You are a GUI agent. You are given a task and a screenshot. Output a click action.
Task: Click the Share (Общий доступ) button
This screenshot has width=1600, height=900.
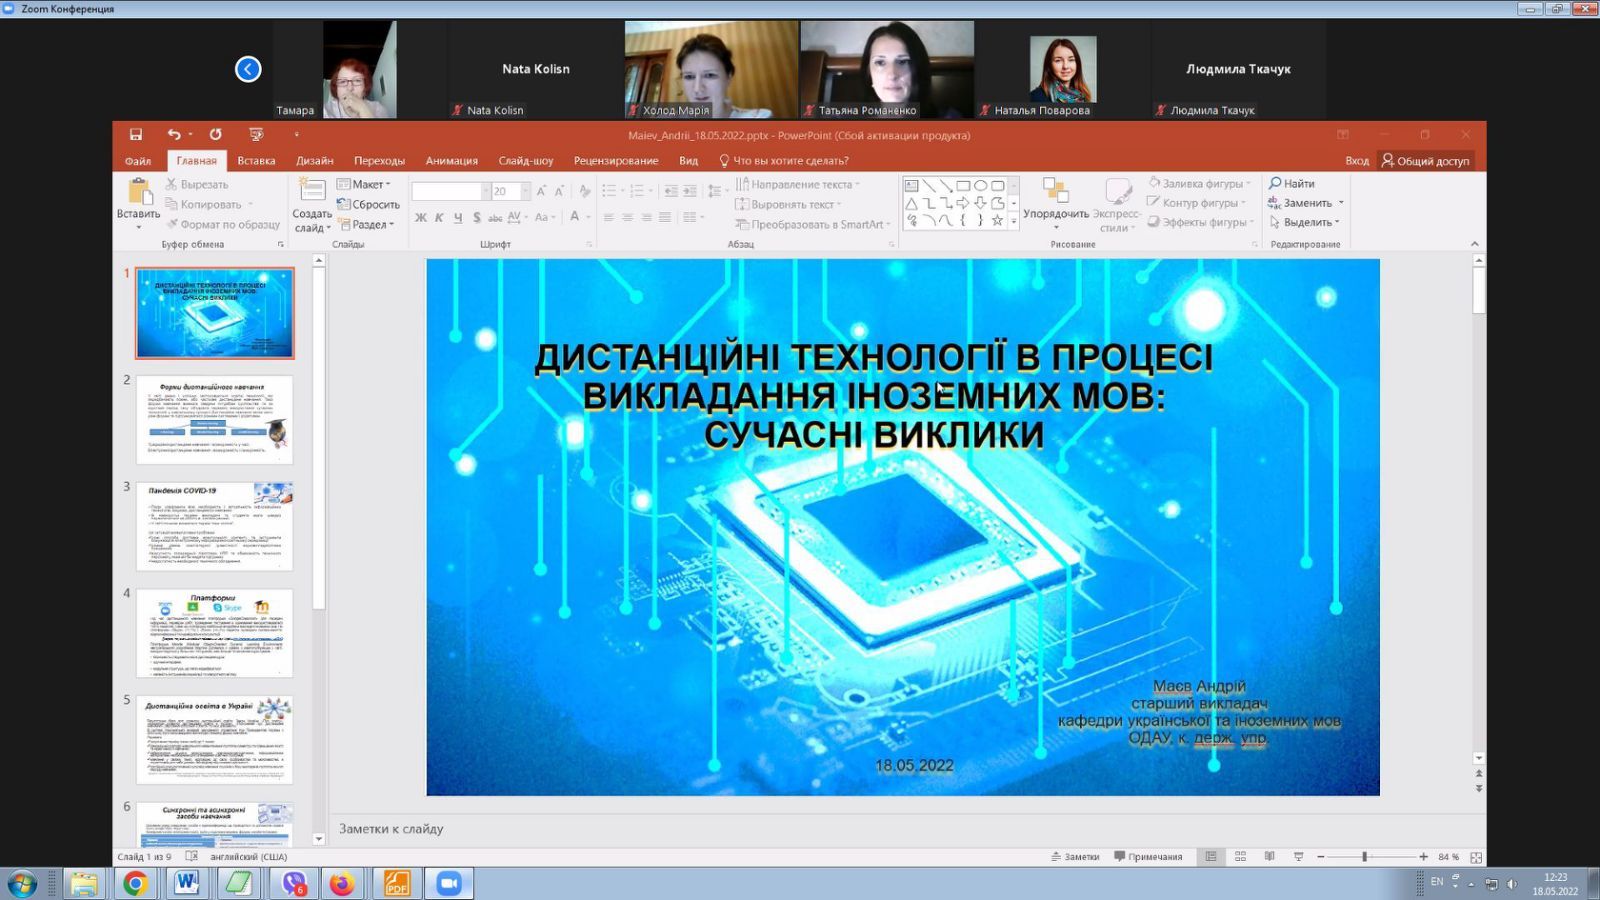click(x=1425, y=161)
